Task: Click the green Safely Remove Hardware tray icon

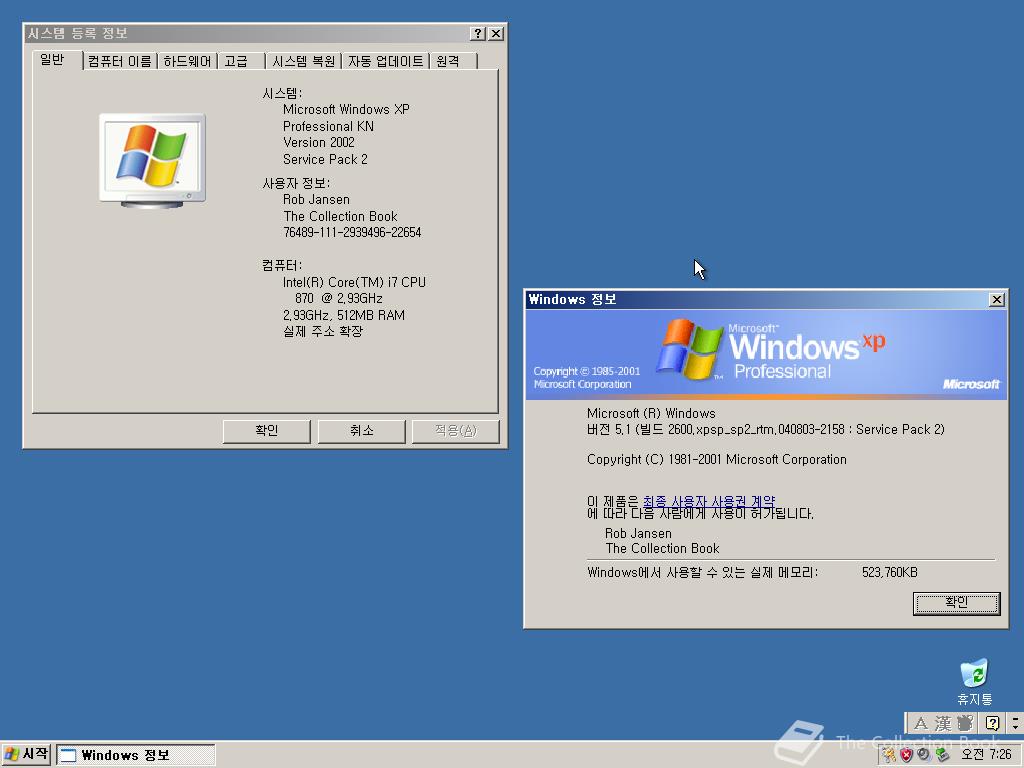Action: point(941,755)
